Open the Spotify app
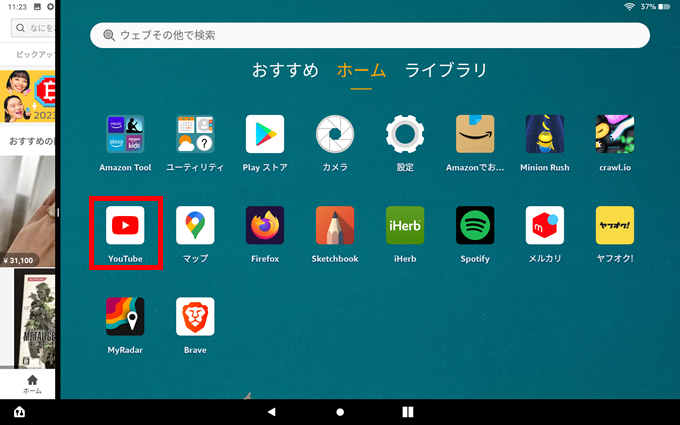This screenshot has height=425, width=680. [x=475, y=225]
